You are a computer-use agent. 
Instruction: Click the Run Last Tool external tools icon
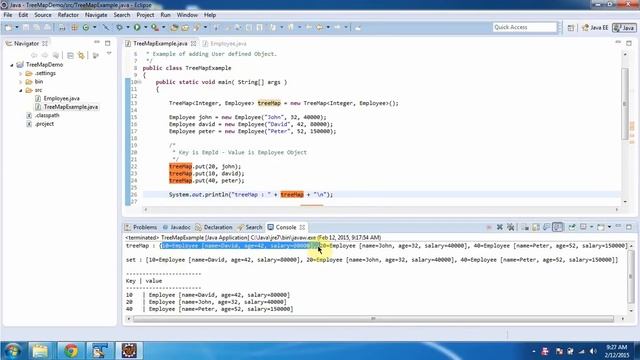coord(155,27)
